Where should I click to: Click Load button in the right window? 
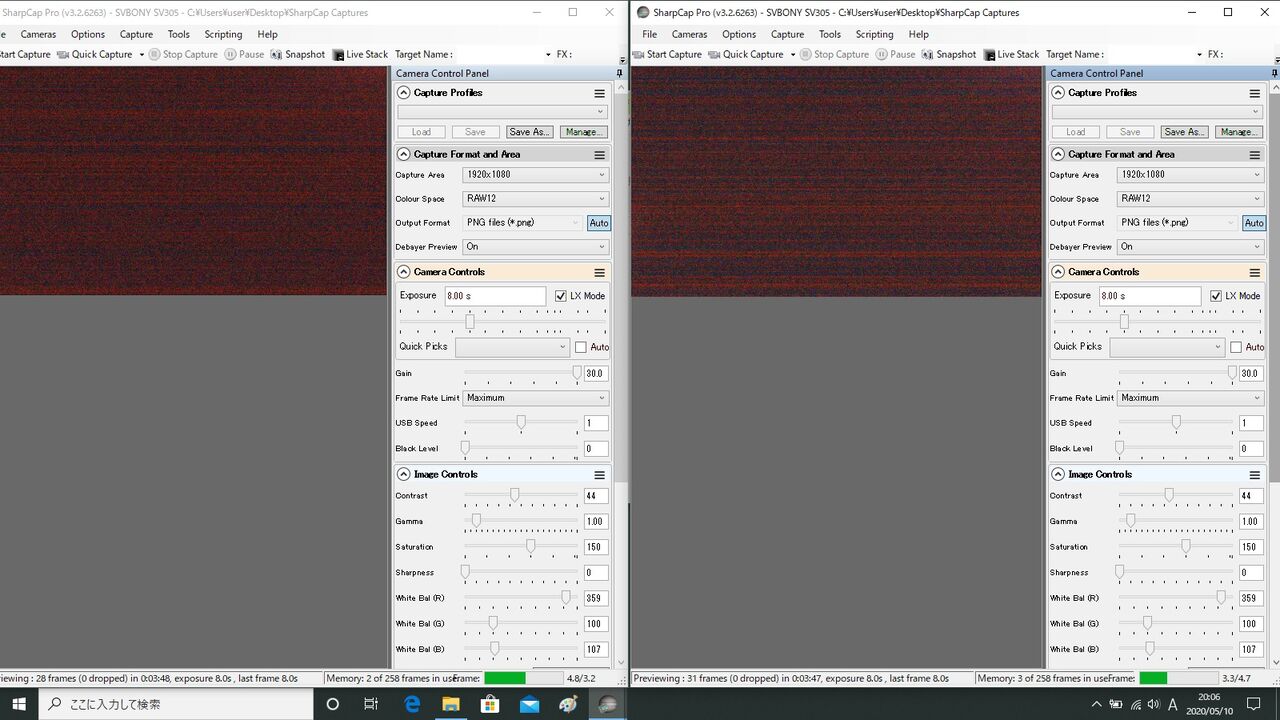tap(1076, 132)
